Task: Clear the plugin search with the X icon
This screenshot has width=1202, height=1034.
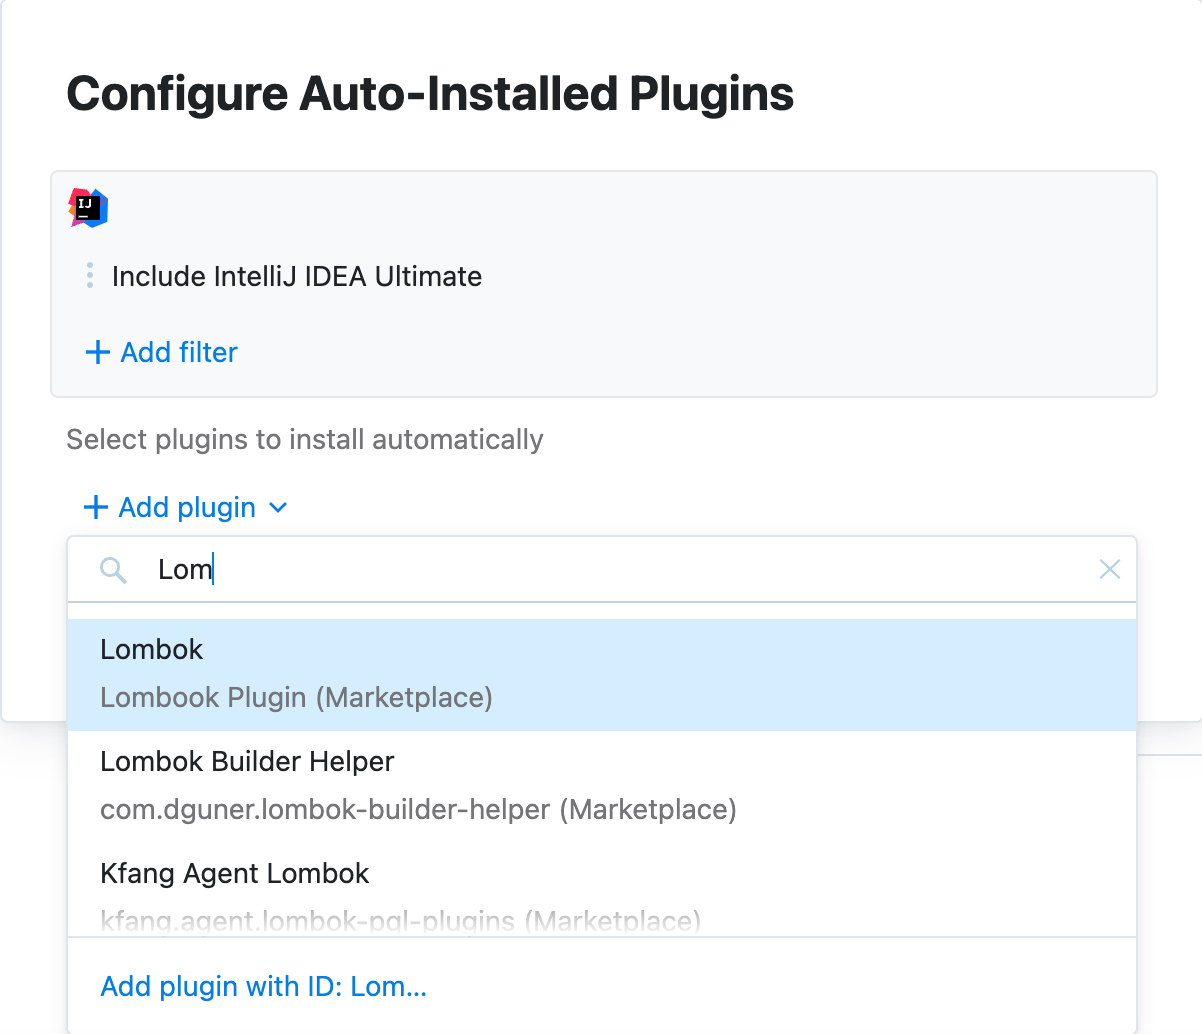Action: tap(1109, 570)
